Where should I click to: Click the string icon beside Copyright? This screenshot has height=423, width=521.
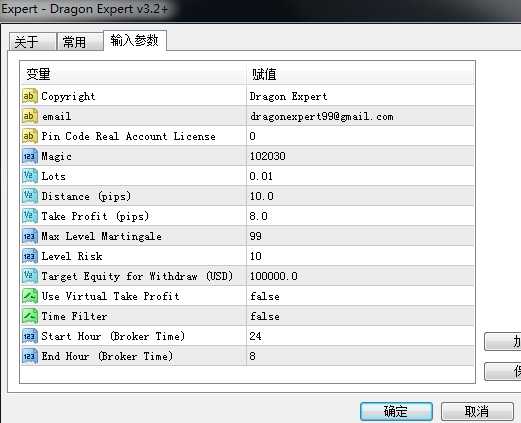click(x=29, y=96)
